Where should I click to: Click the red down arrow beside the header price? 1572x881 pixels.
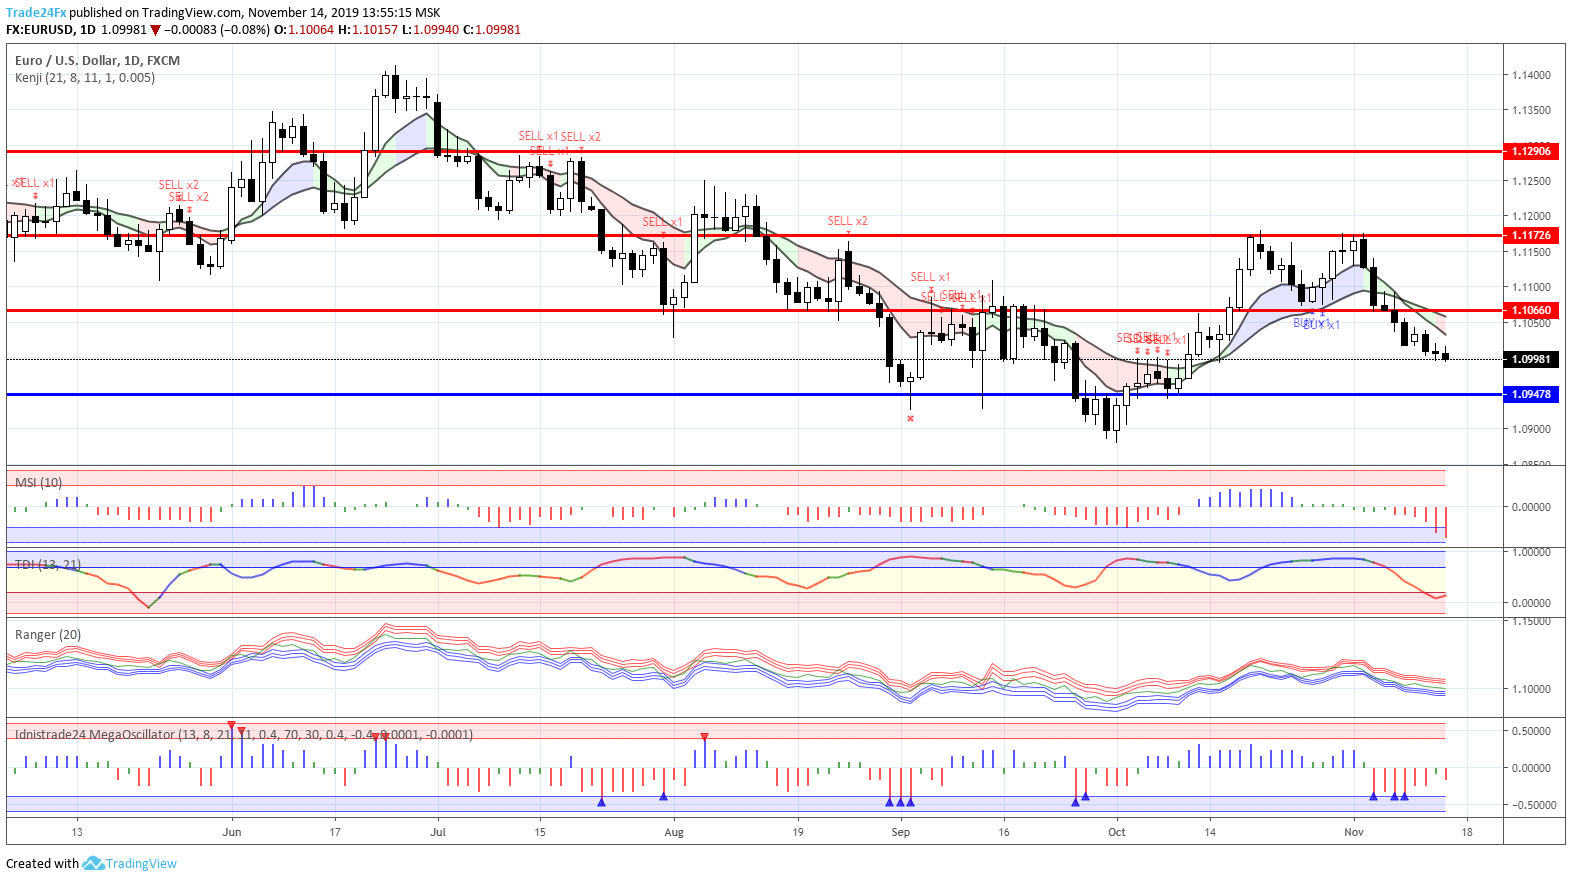pyautogui.click(x=155, y=30)
